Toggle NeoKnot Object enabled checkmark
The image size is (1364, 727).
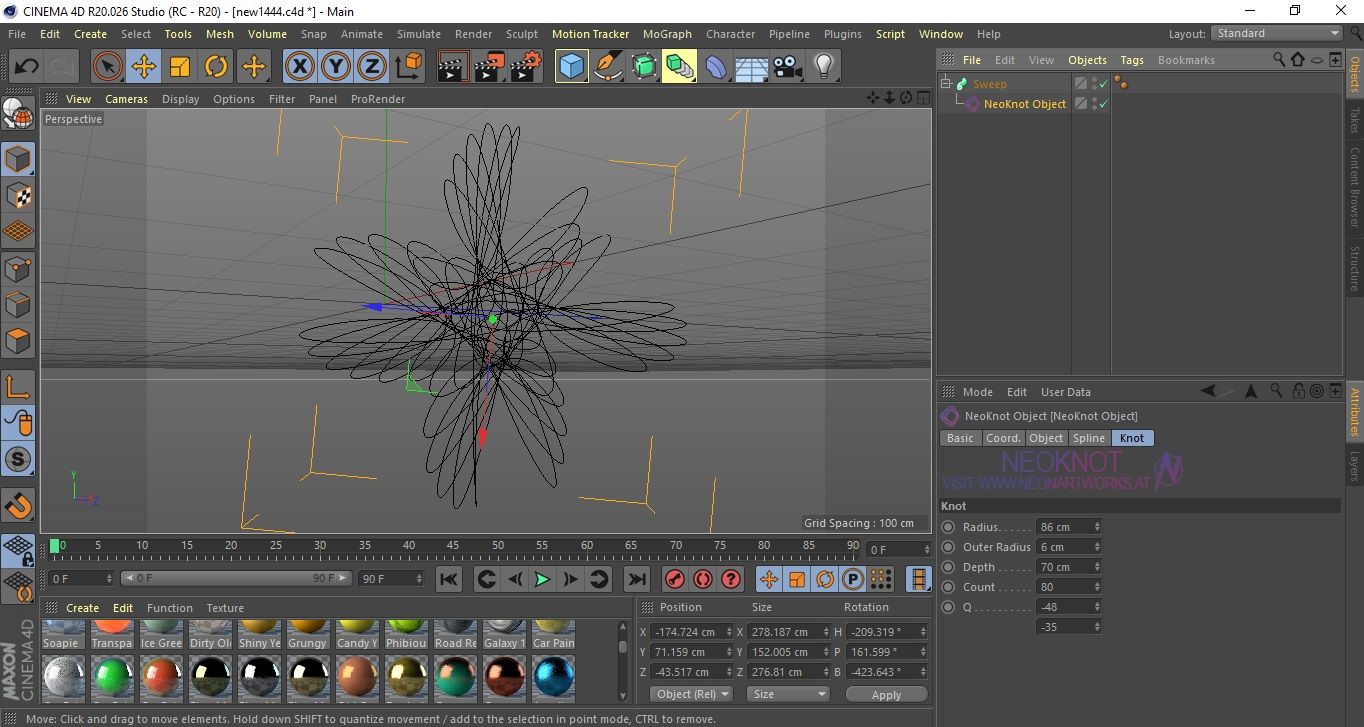(x=1104, y=104)
